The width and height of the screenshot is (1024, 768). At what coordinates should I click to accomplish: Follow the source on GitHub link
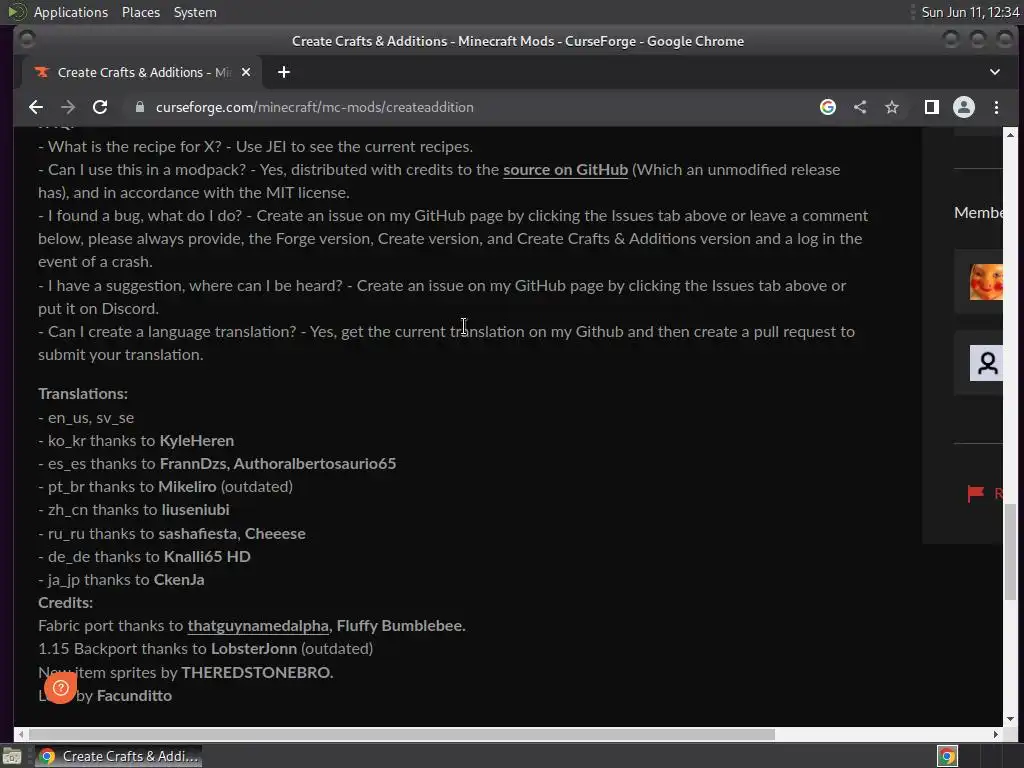565,170
